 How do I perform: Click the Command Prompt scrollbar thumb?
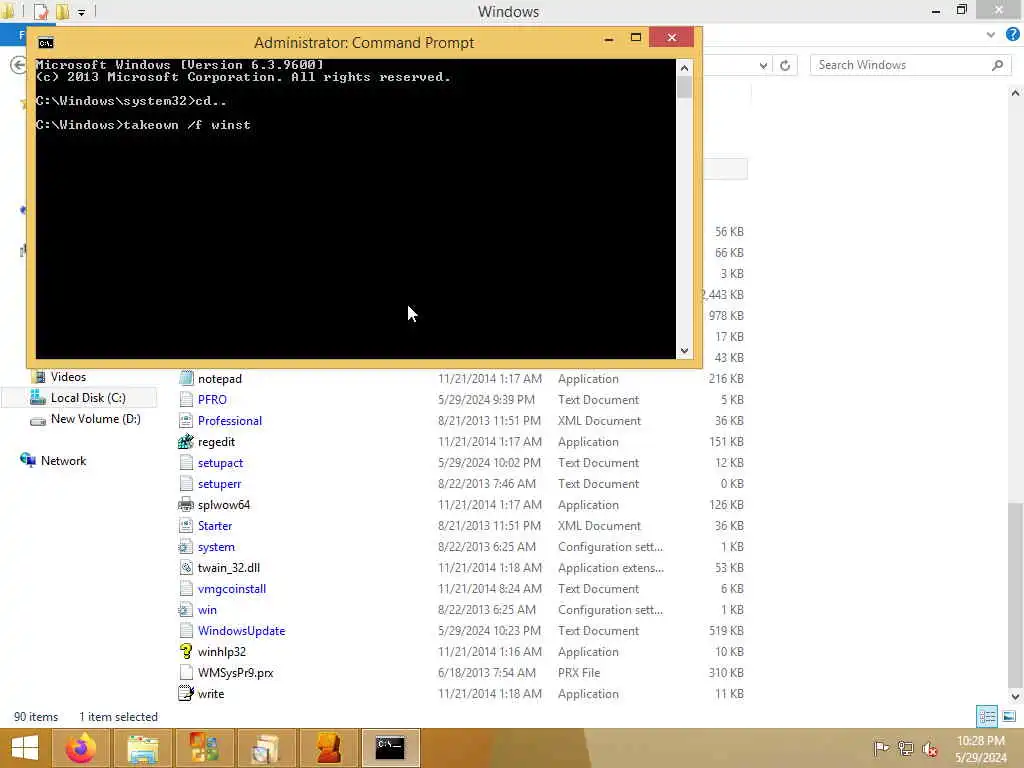[x=684, y=87]
